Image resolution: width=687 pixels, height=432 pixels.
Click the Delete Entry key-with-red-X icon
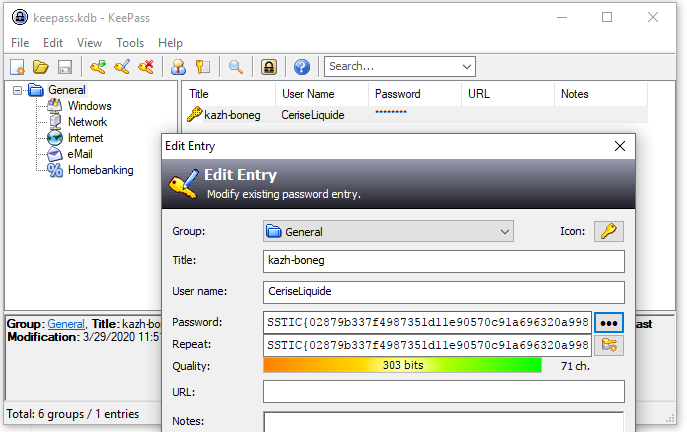[x=146, y=67]
